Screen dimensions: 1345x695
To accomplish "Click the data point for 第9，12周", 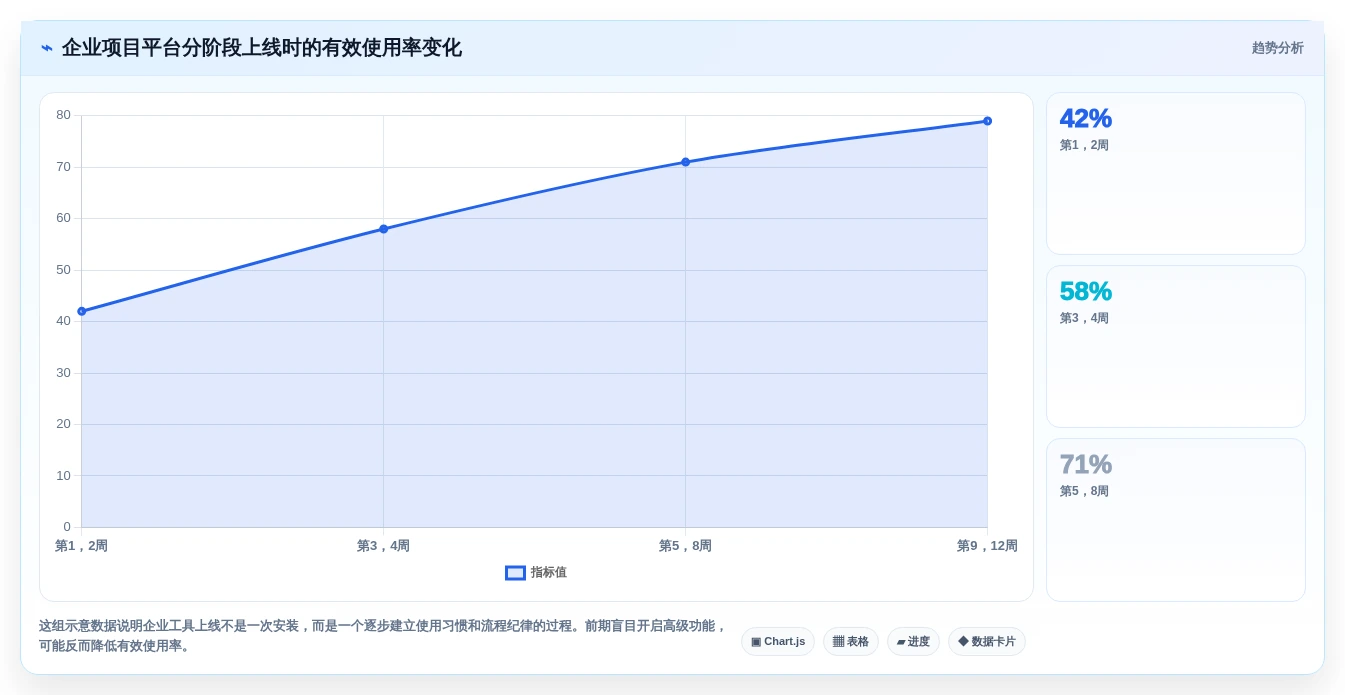I will pos(987,121).
